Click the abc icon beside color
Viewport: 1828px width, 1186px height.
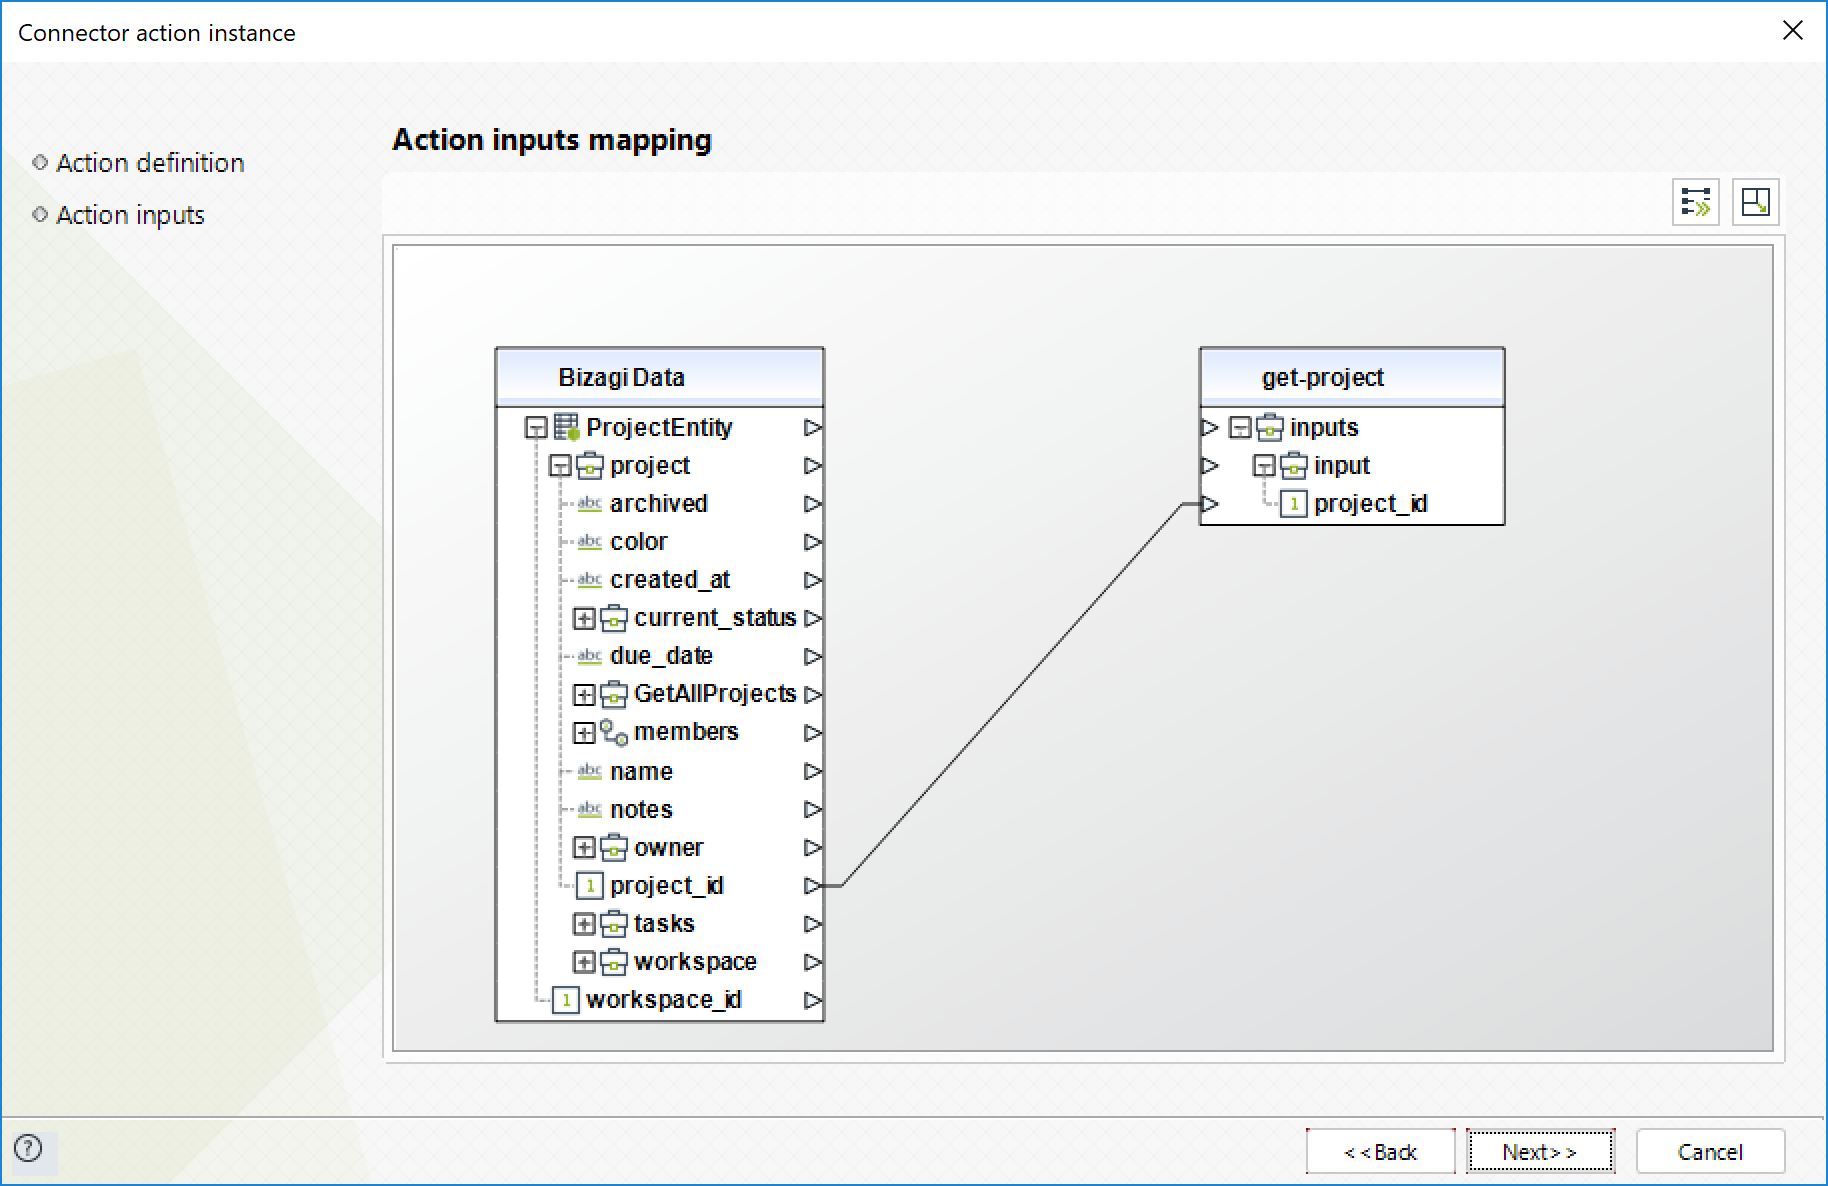(x=590, y=541)
